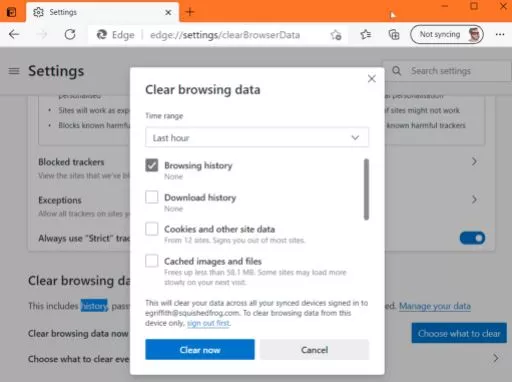The width and height of the screenshot is (512, 382).
Task: Click the edge://settings address bar URL
Action: (x=225, y=35)
